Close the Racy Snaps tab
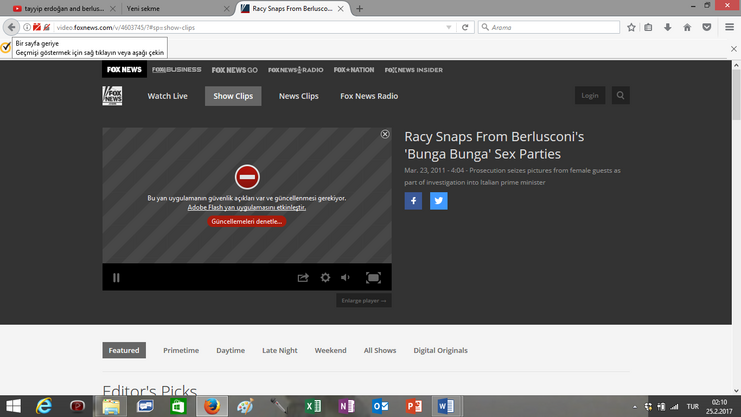This screenshot has height=417, width=741. [x=340, y=9]
